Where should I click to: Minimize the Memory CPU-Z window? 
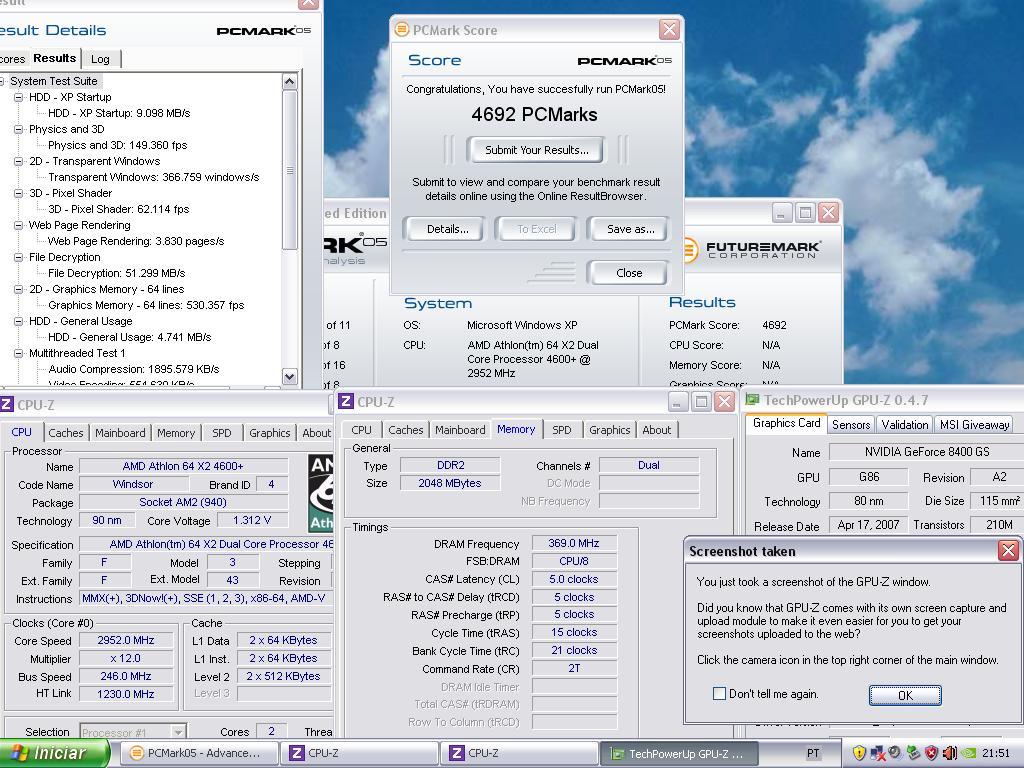(x=677, y=402)
